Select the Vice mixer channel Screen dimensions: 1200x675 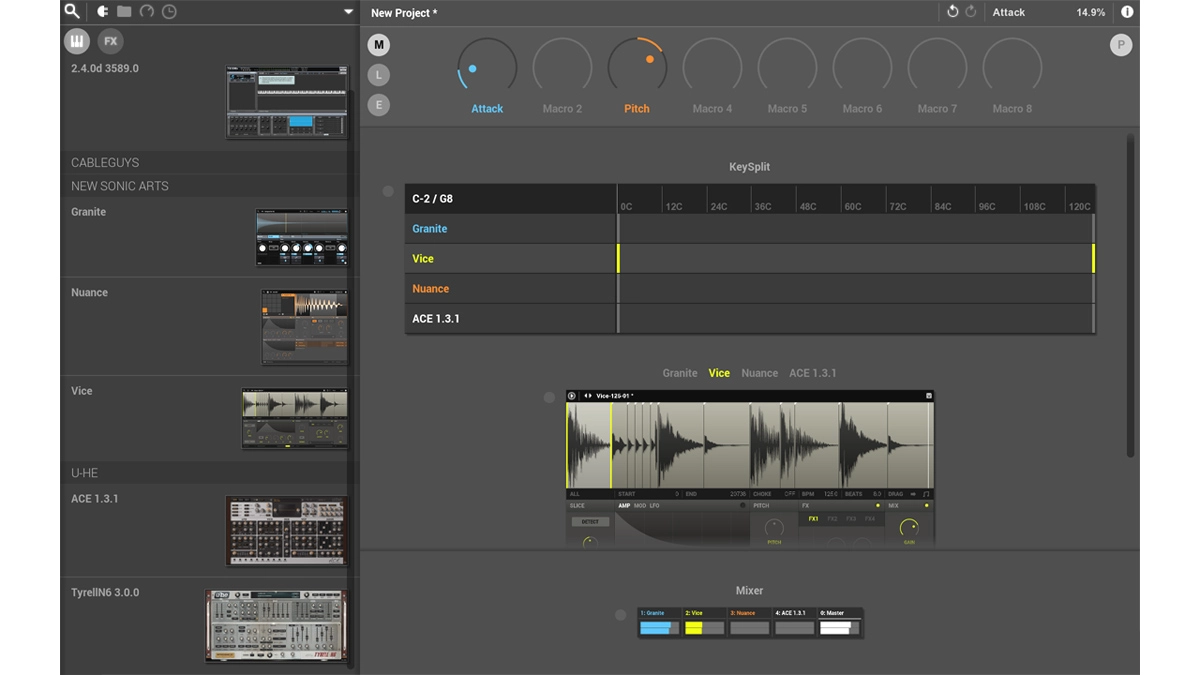pos(704,622)
